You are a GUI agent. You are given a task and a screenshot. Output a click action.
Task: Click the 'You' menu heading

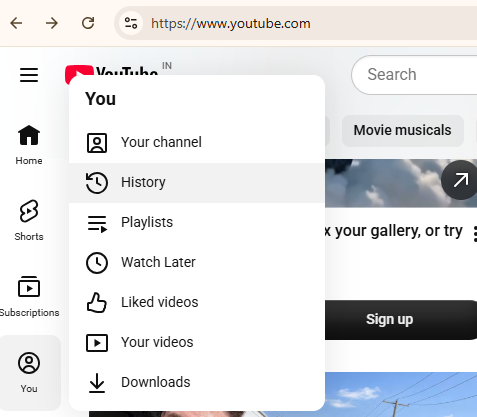coord(100,99)
